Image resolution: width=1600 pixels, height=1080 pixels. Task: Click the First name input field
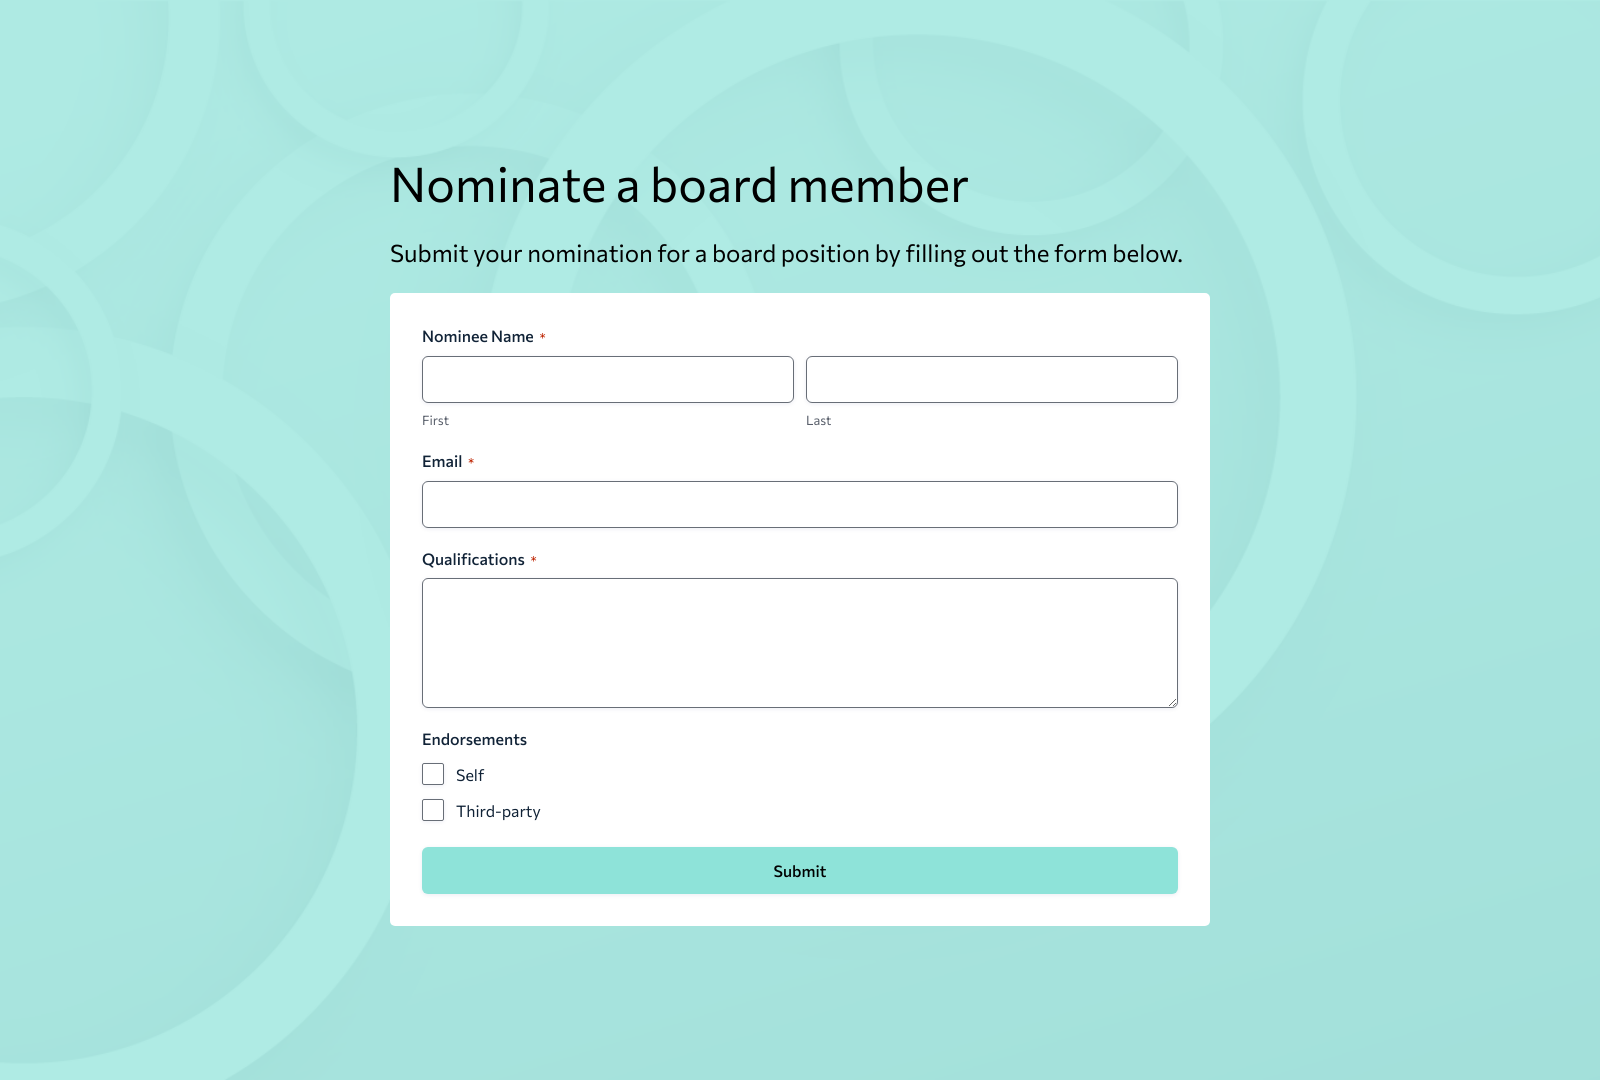click(x=607, y=380)
